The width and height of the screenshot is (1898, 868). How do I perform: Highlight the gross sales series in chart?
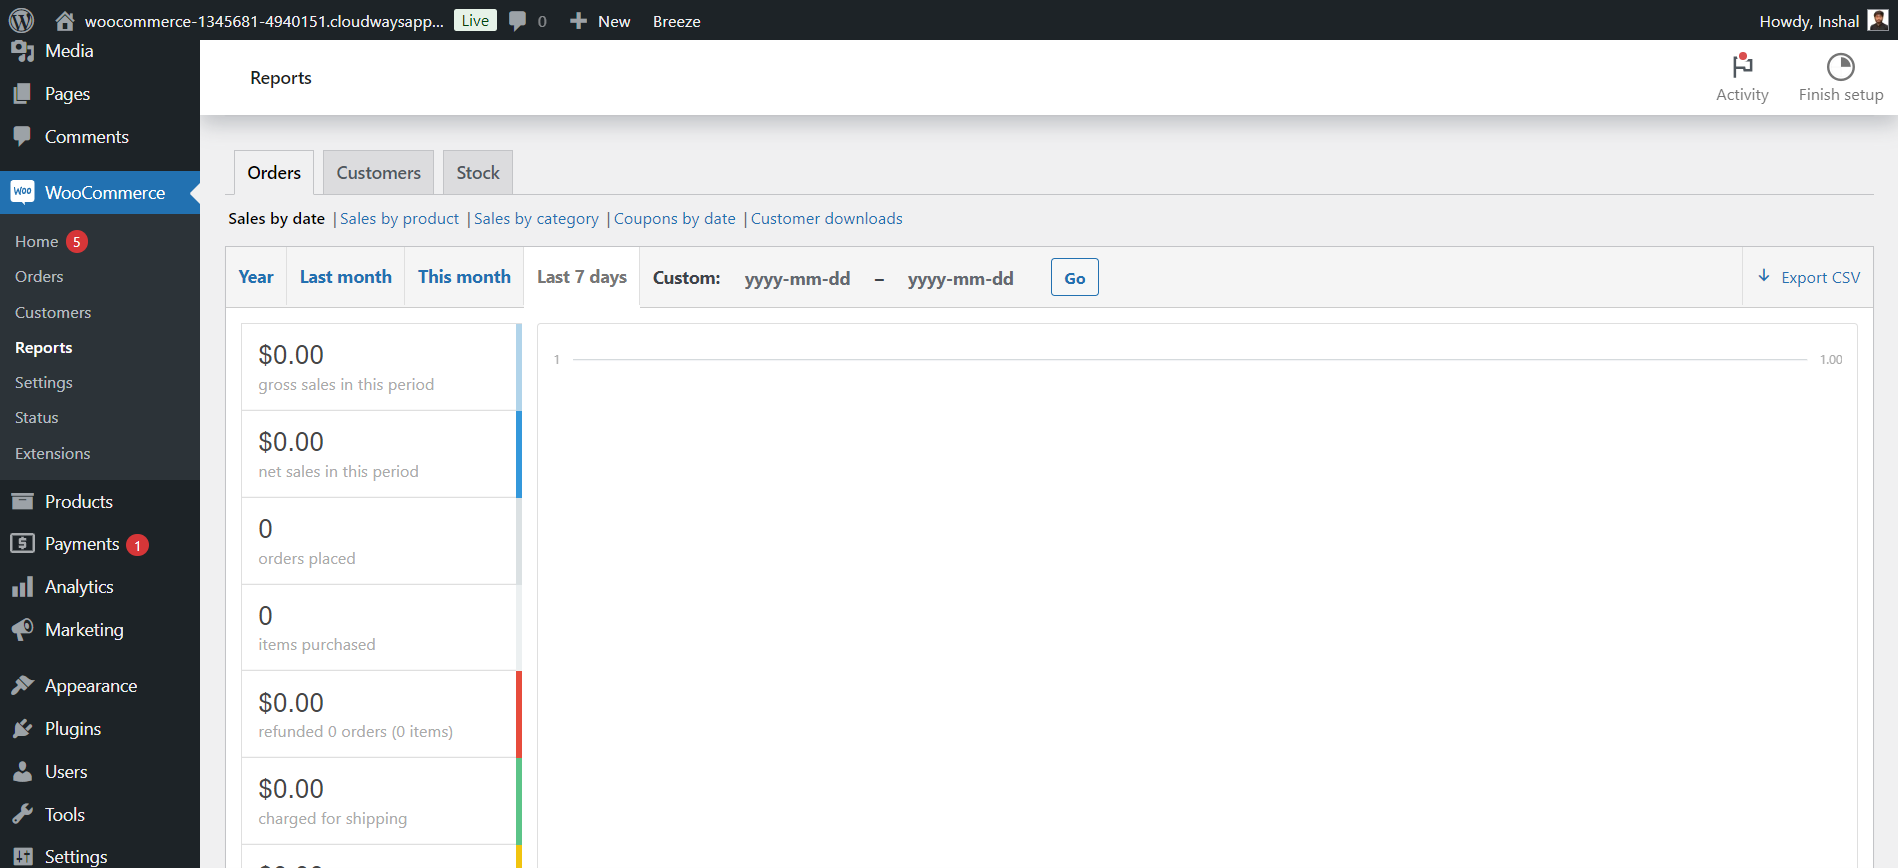(x=380, y=366)
